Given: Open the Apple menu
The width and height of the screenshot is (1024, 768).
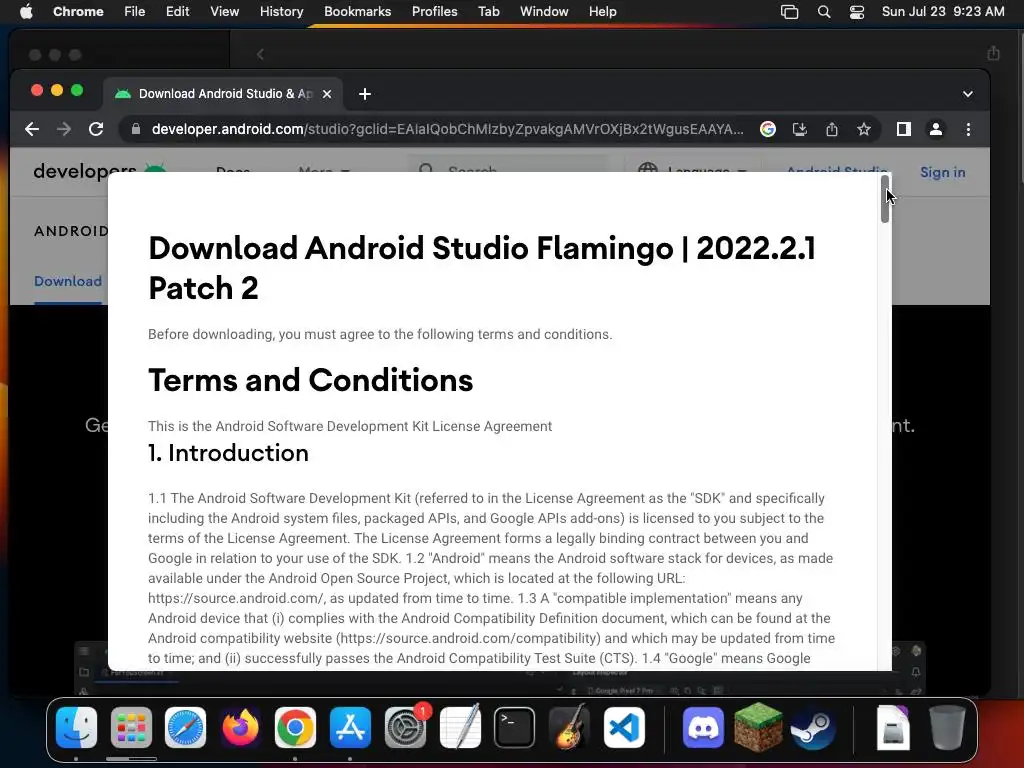Looking at the screenshot, I should [x=26, y=12].
